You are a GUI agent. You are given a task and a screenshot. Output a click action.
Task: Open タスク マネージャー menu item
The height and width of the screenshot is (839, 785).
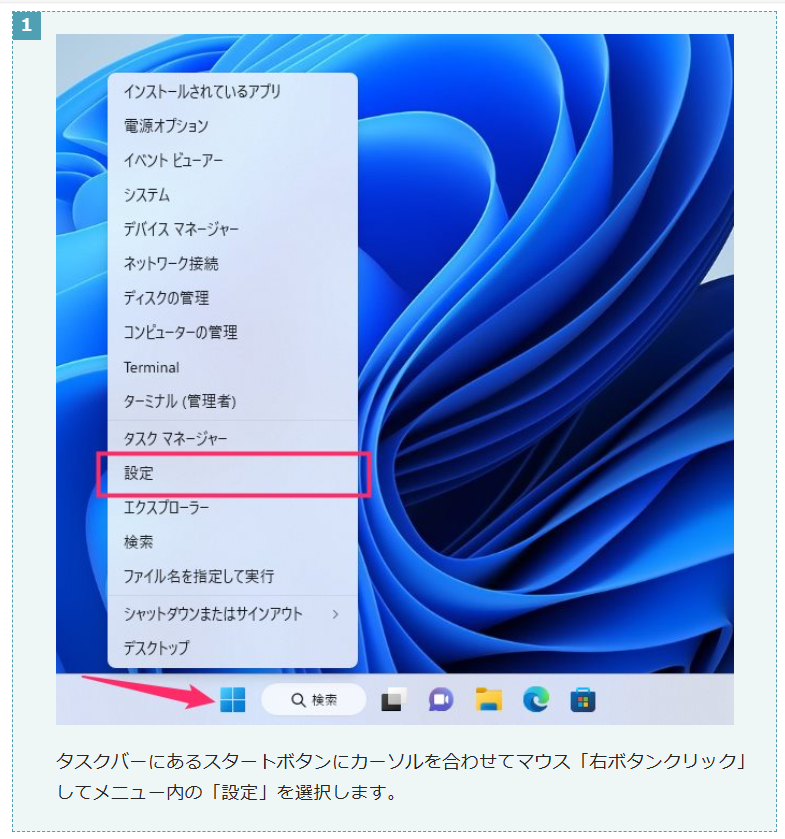(233, 439)
